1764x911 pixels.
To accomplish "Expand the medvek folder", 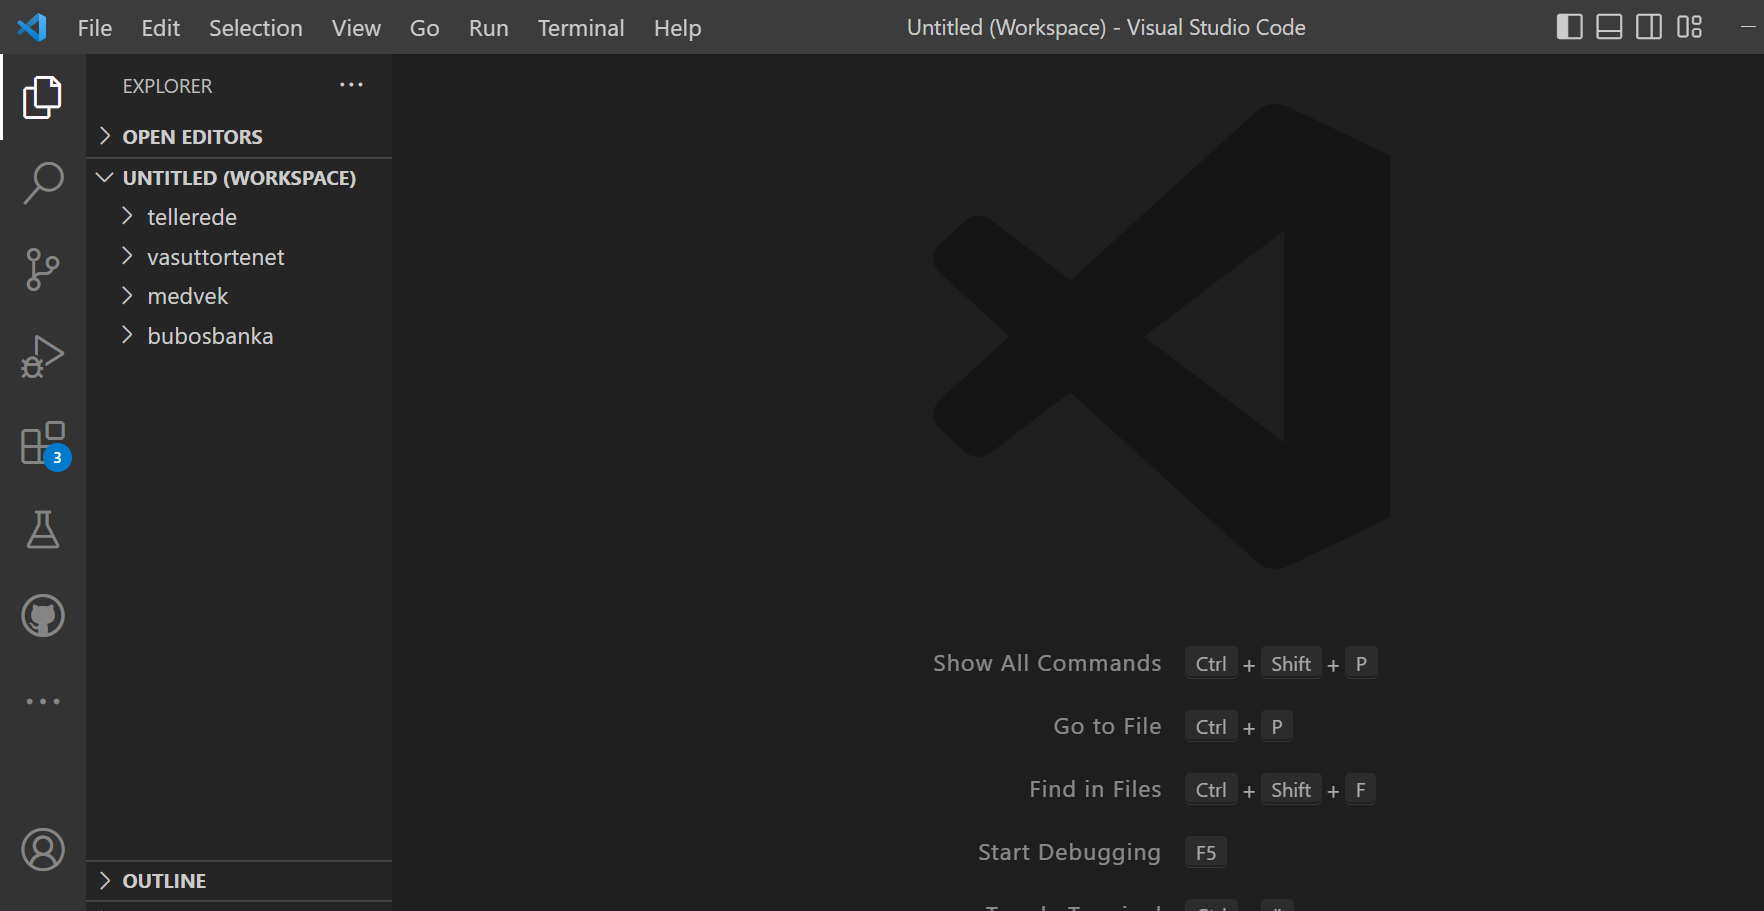I will 127,295.
